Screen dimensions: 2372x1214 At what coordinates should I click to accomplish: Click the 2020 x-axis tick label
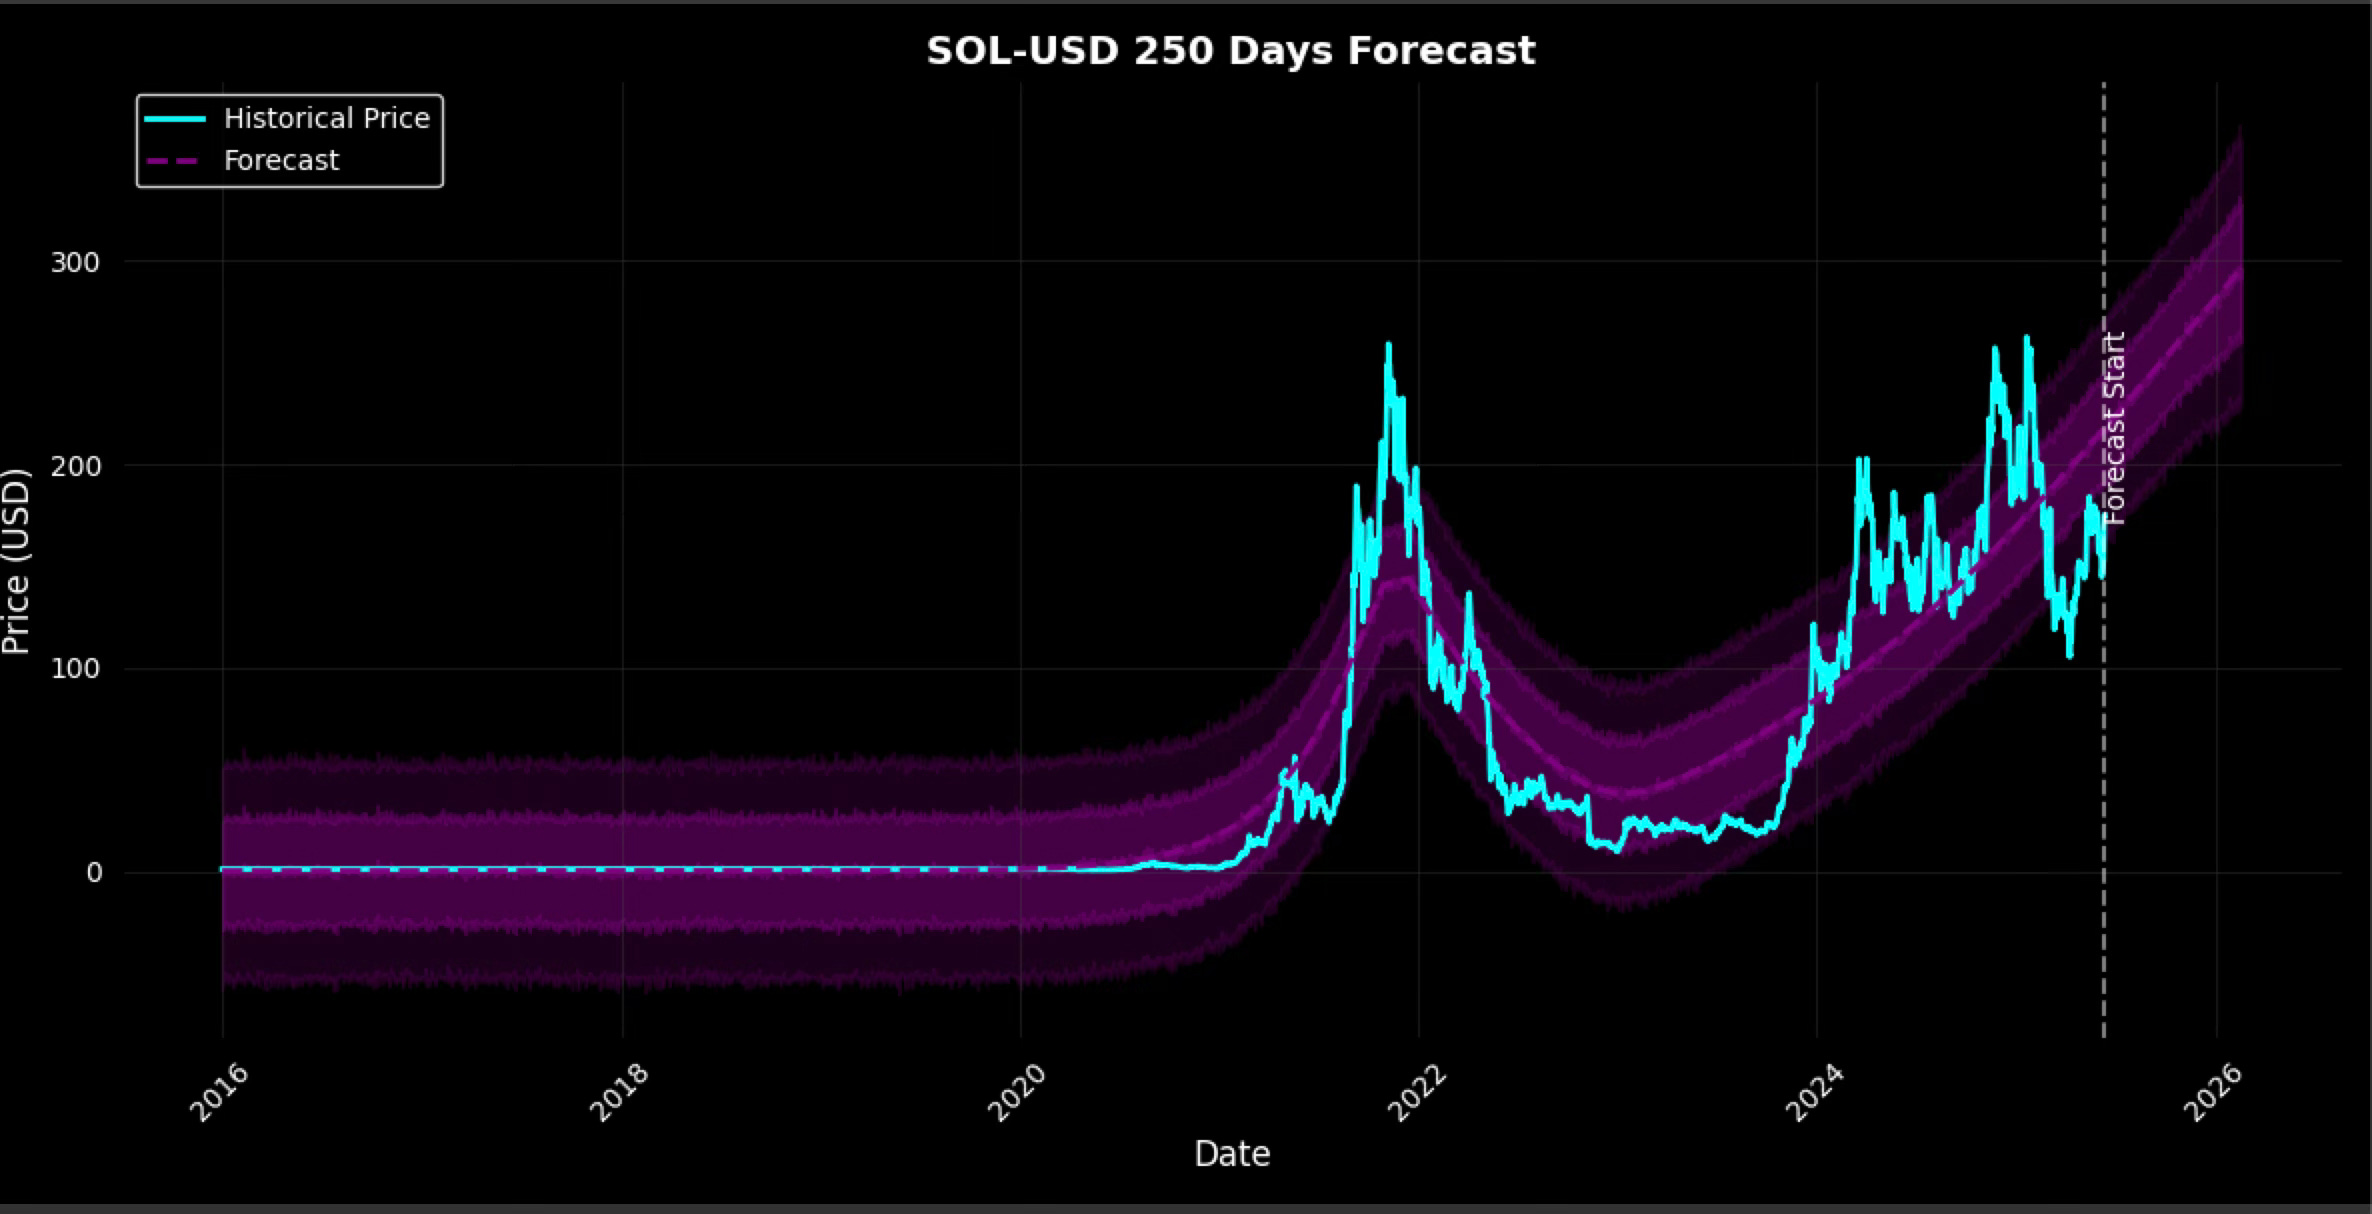1017,1092
